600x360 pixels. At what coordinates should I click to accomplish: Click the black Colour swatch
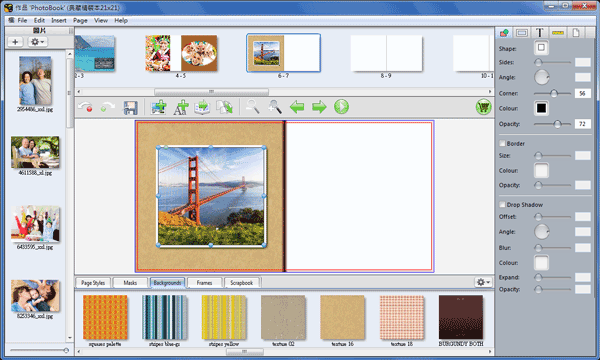pos(541,108)
